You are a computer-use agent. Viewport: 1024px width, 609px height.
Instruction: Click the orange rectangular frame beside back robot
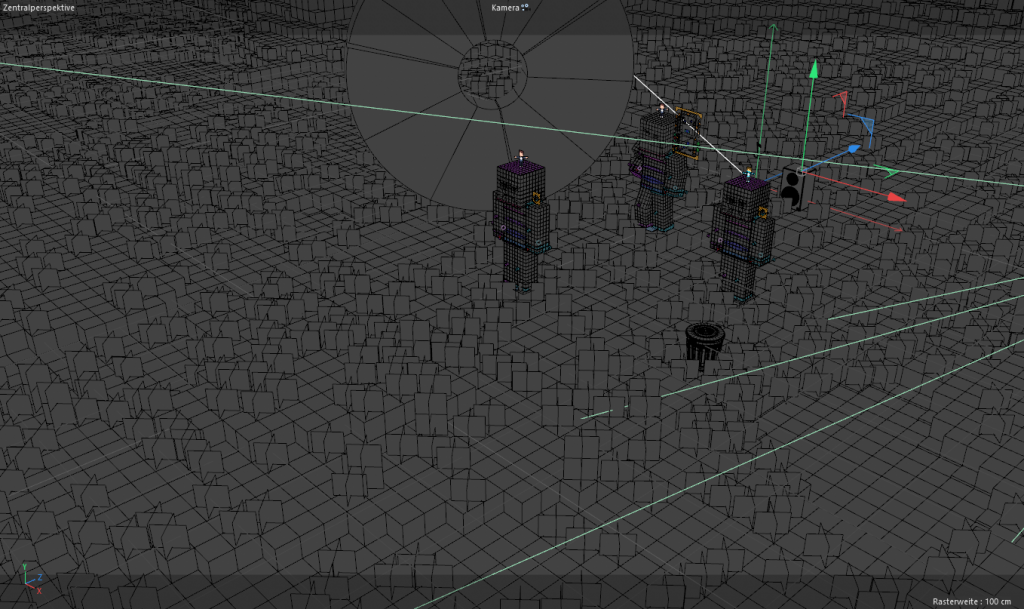point(687,134)
